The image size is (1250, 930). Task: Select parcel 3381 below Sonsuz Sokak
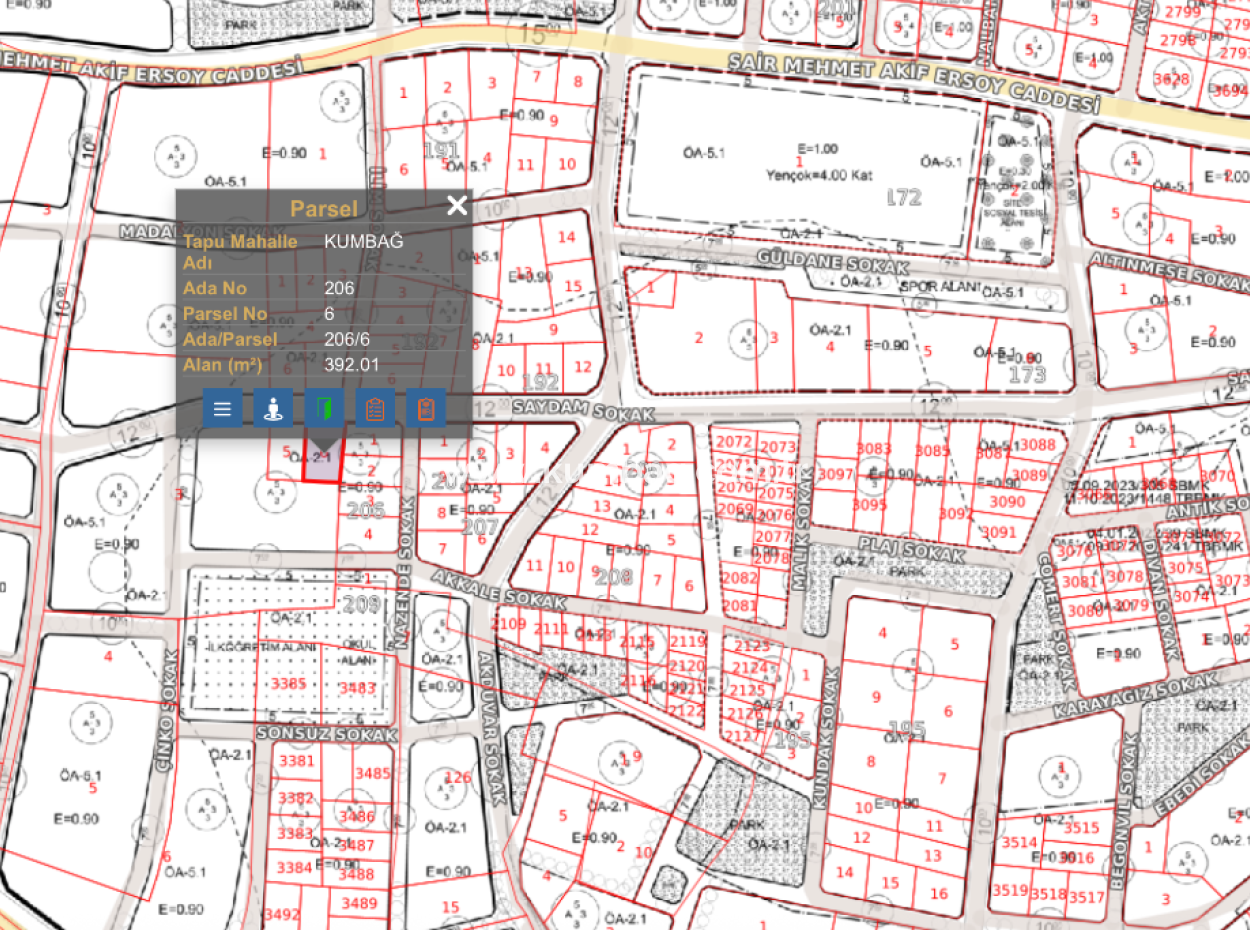(x=296, y=761)
